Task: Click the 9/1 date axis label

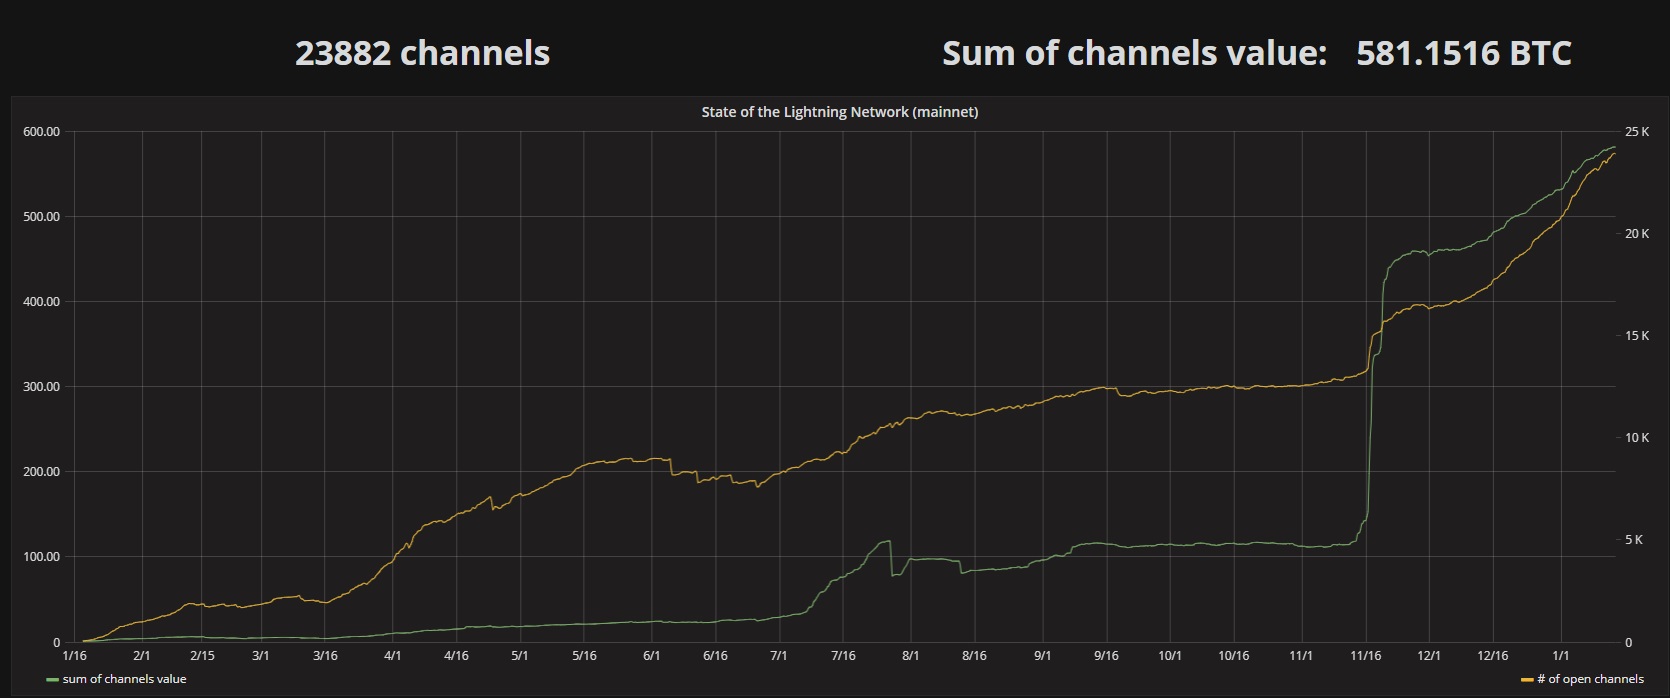Action: click(x=1043, y=656)
